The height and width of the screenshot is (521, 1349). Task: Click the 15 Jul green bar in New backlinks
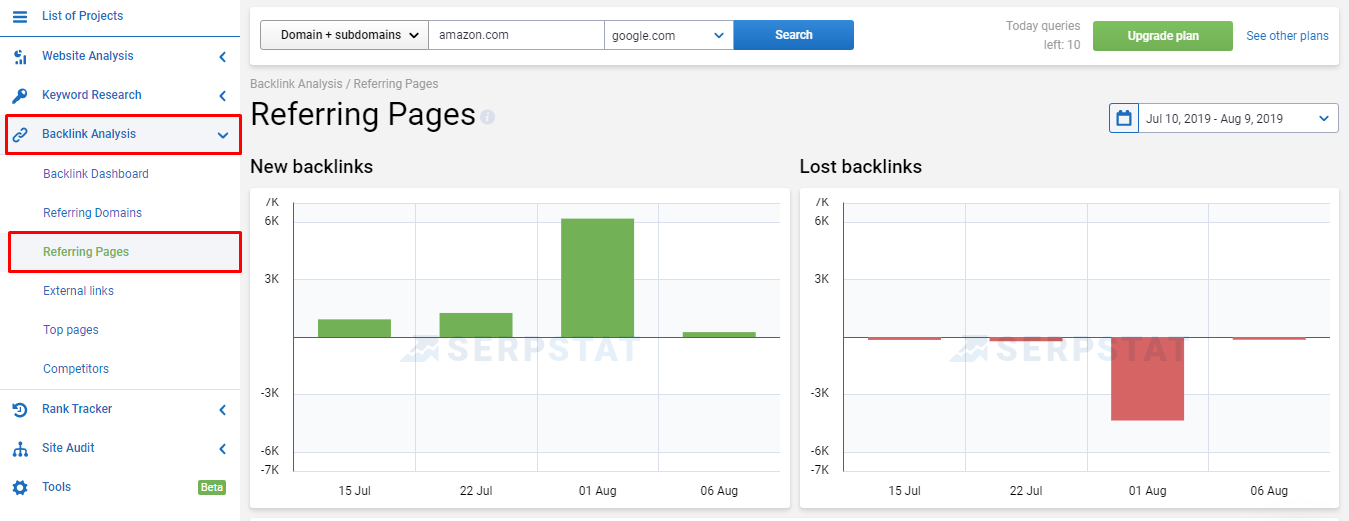point(355,328)
